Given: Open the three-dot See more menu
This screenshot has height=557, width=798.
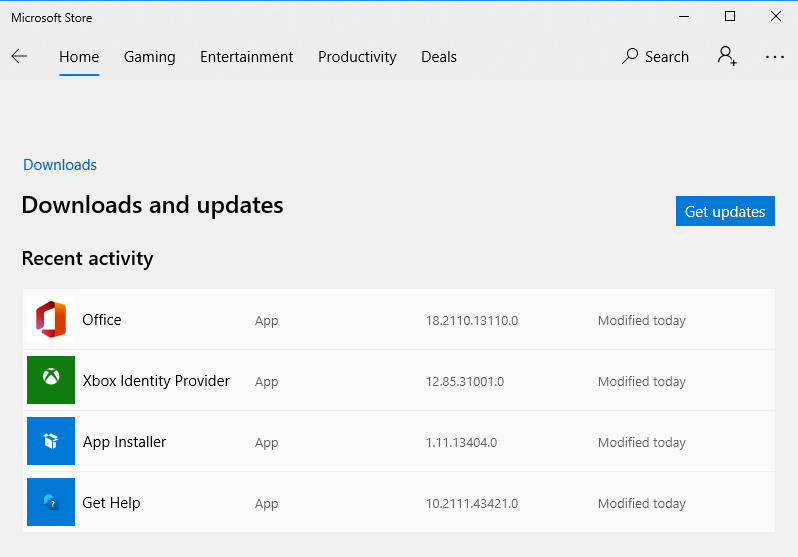Looking at the screenshot, I should [775, 57].
